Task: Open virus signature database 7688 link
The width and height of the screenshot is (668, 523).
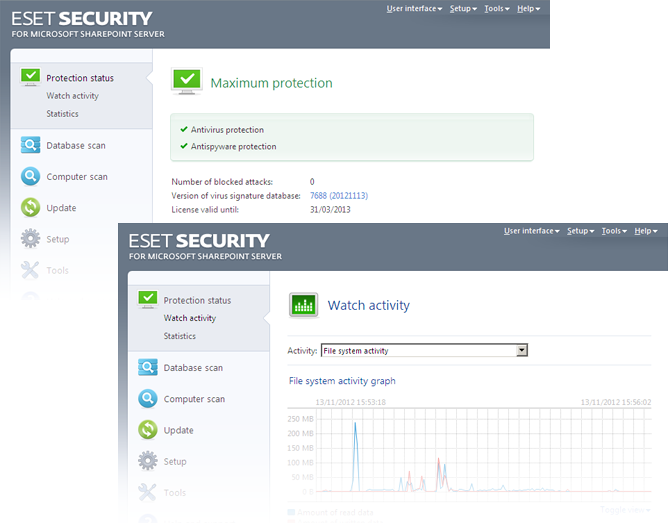Action: pos(339,195)
